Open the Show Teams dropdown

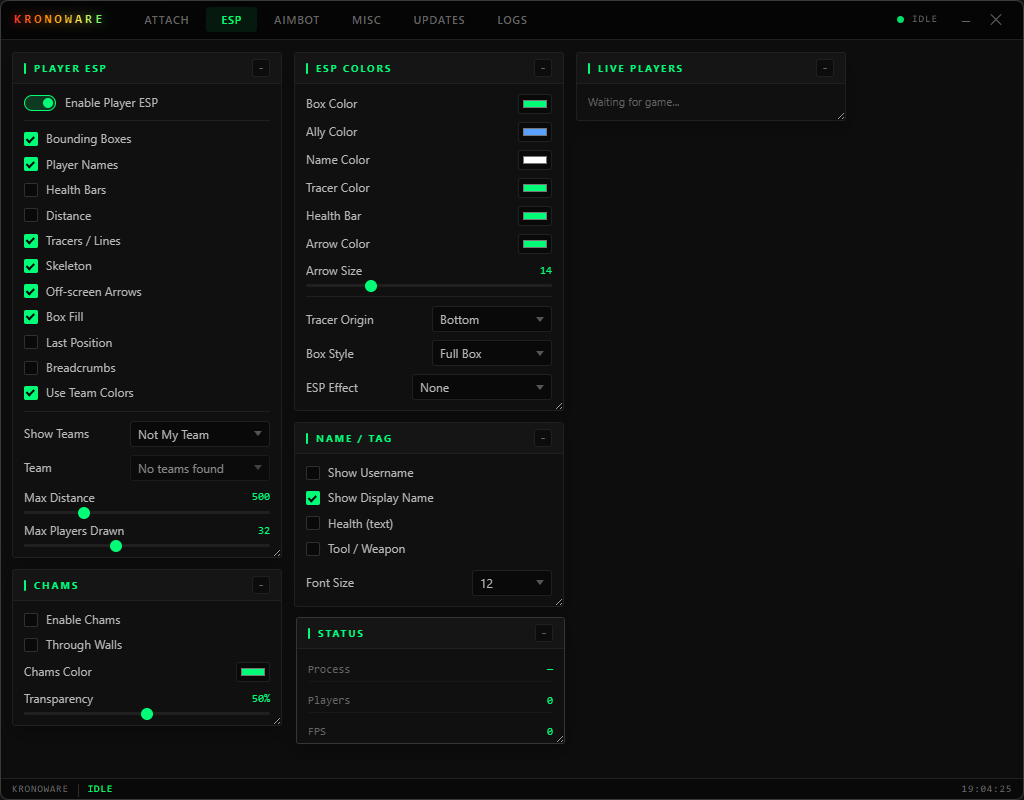200,434
